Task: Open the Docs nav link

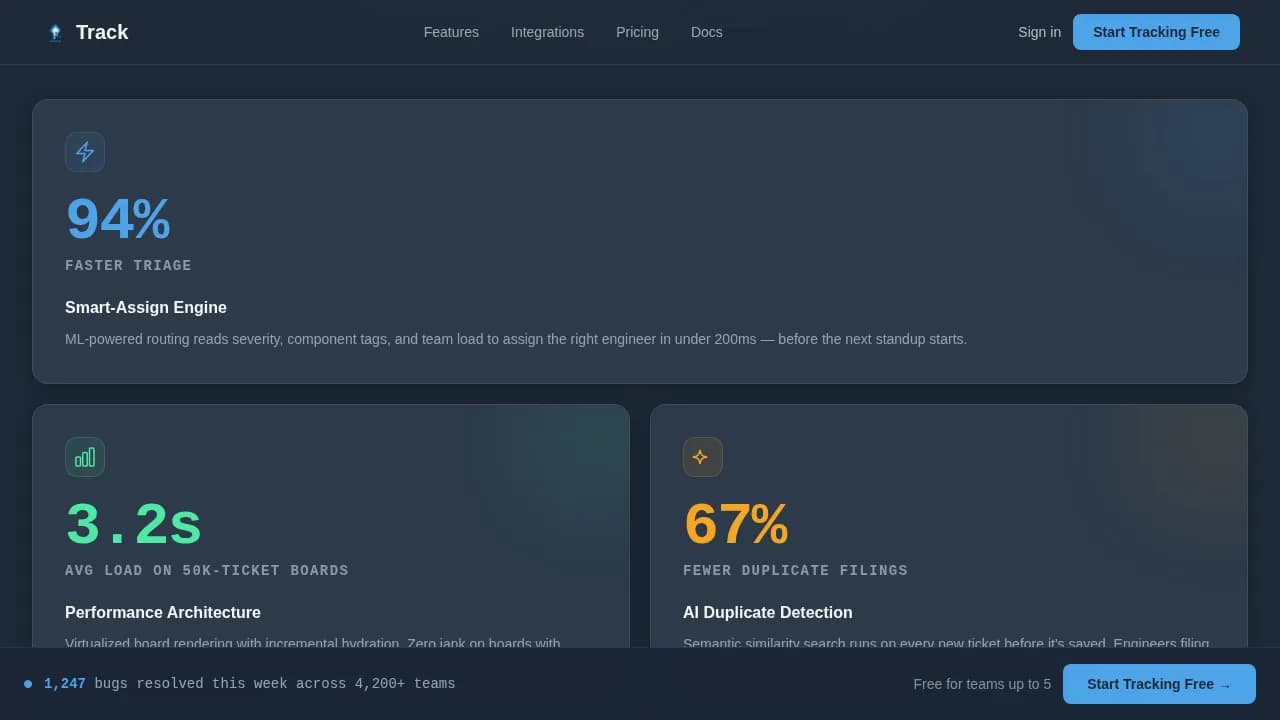Action: coord(707,32)
